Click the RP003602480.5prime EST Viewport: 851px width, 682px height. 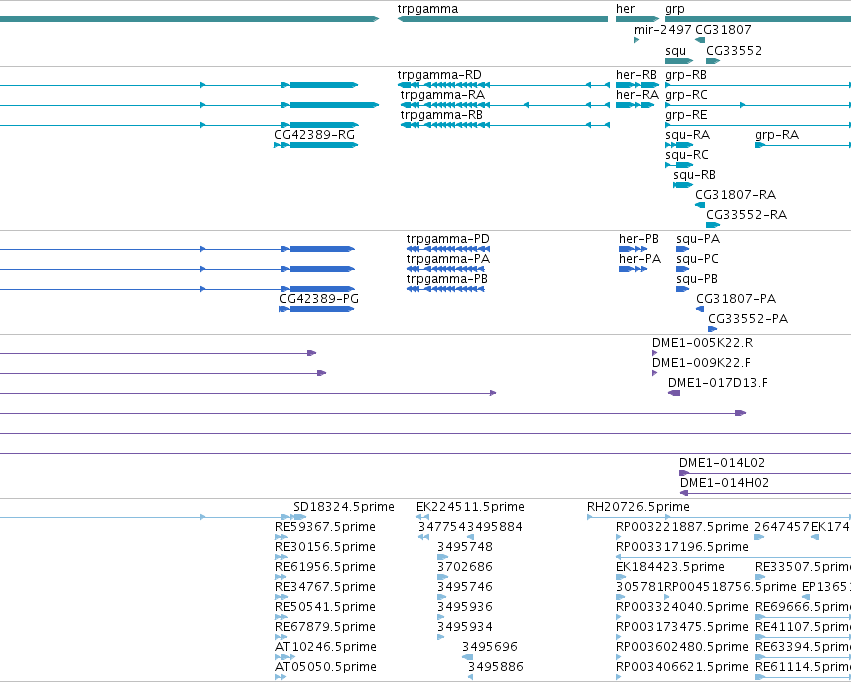pyautogui.click(x=619, y=658)
